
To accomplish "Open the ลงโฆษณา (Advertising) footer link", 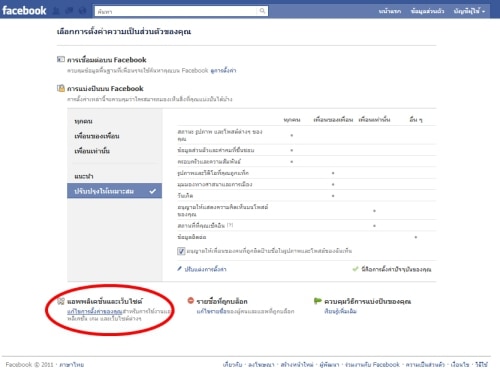I will click(261, 365).
